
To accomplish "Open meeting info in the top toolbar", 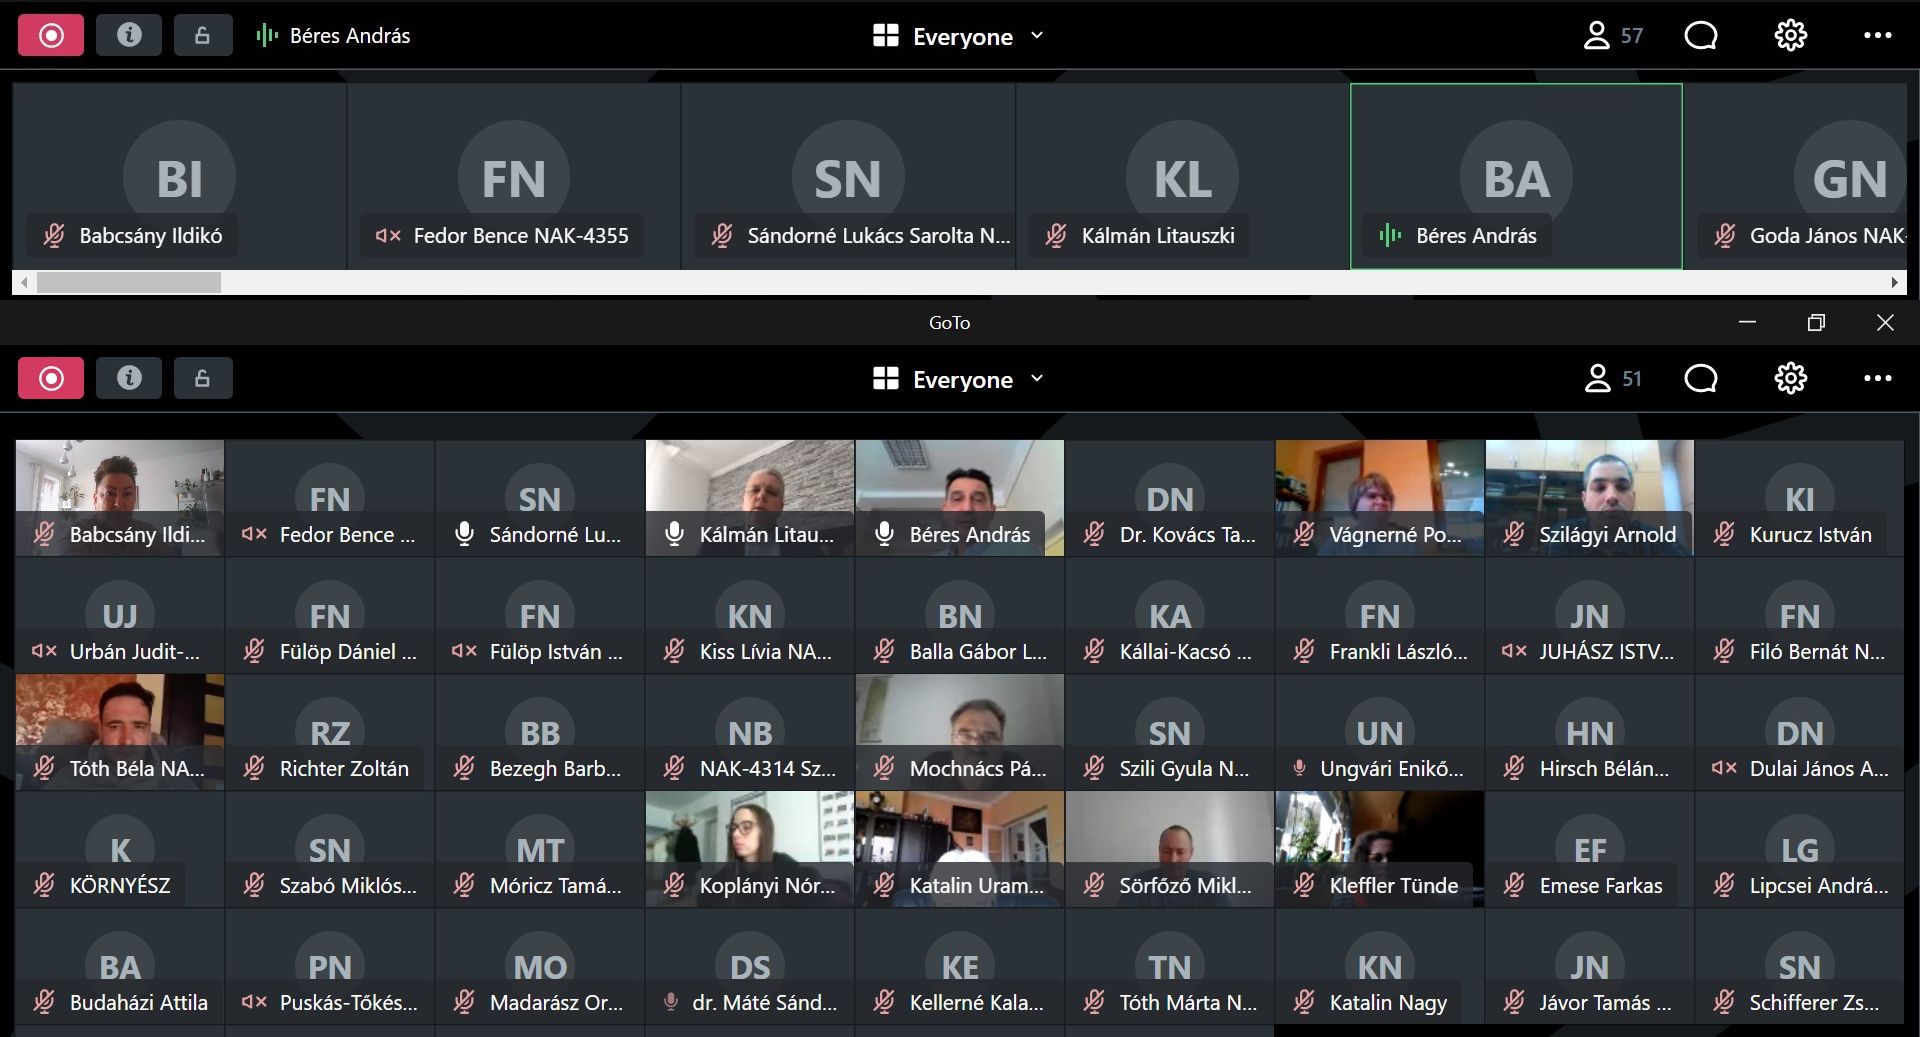I will pos(129,36).
